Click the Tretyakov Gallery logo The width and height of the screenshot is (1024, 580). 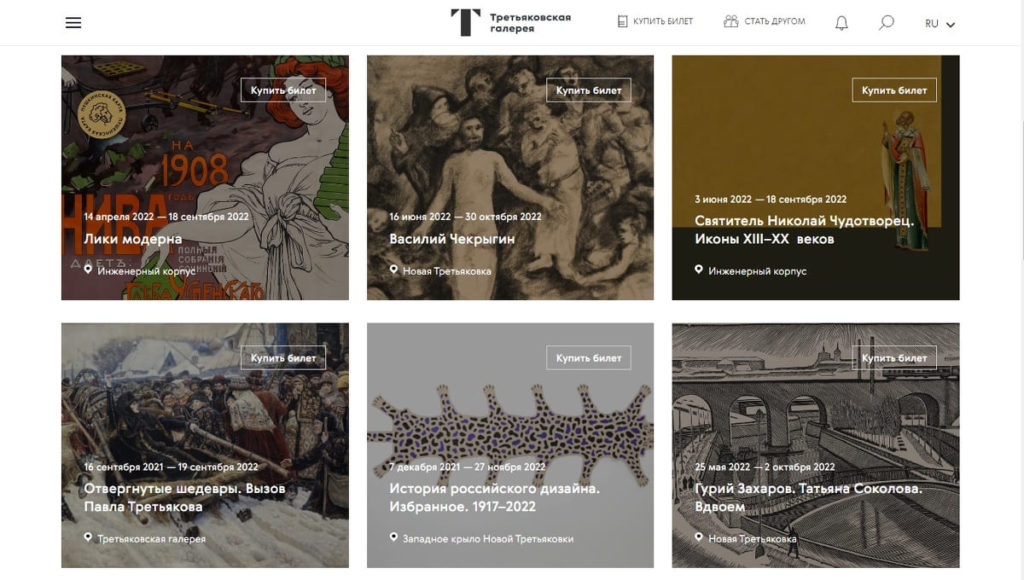pyautogui.click(x=511, y=22)
